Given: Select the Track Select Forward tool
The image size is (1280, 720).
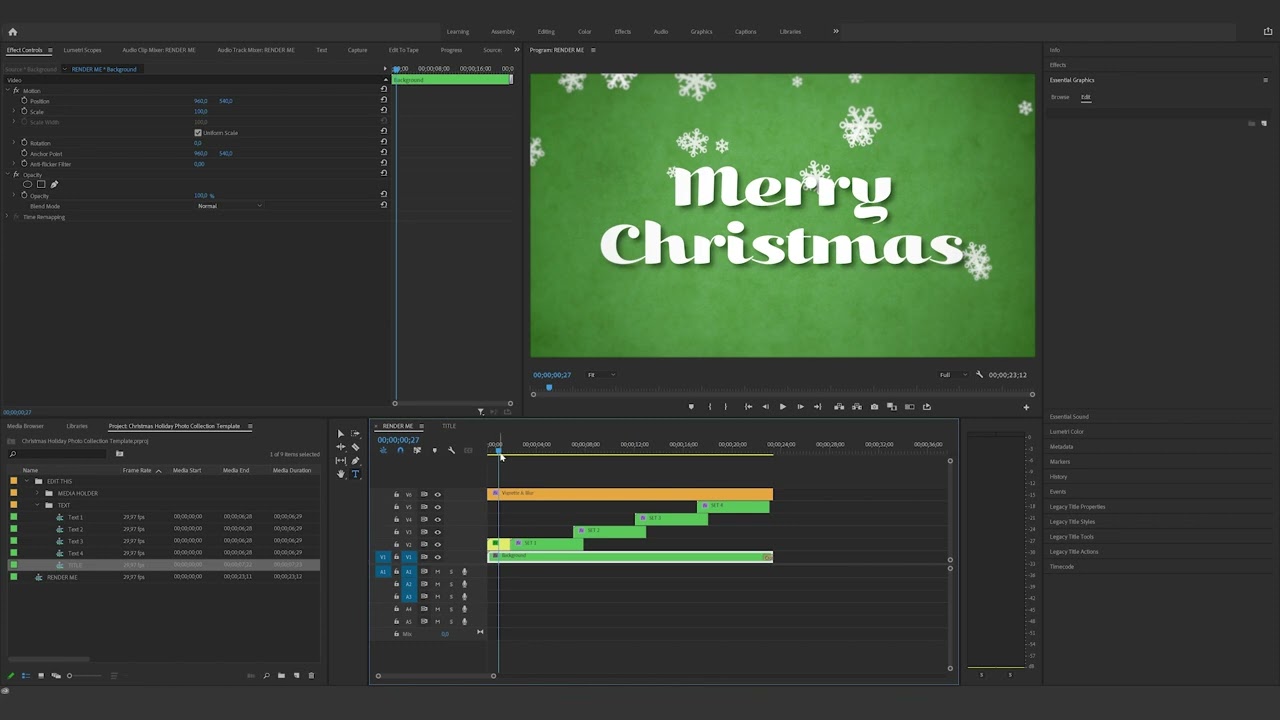Looking at the screenshot, I should click(x=355, y=434).
